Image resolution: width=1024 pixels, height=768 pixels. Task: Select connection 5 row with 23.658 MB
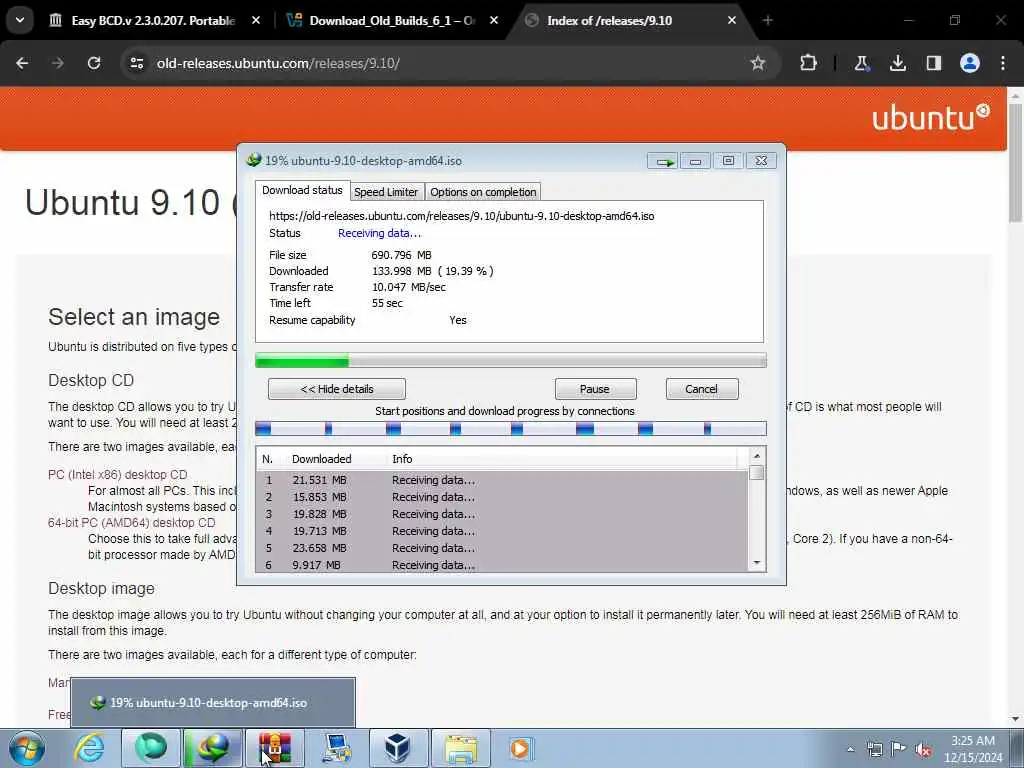(503, 548)
